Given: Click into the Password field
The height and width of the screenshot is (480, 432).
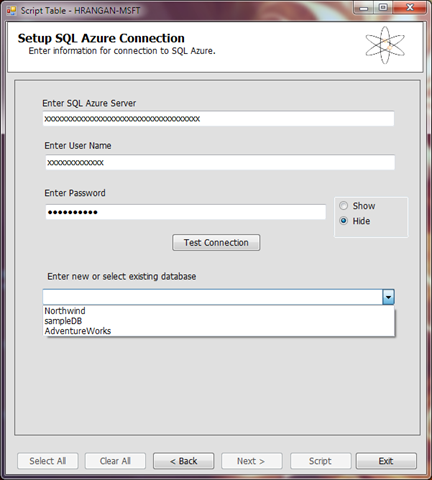Looking at the screenshot, I should point(186,212).
